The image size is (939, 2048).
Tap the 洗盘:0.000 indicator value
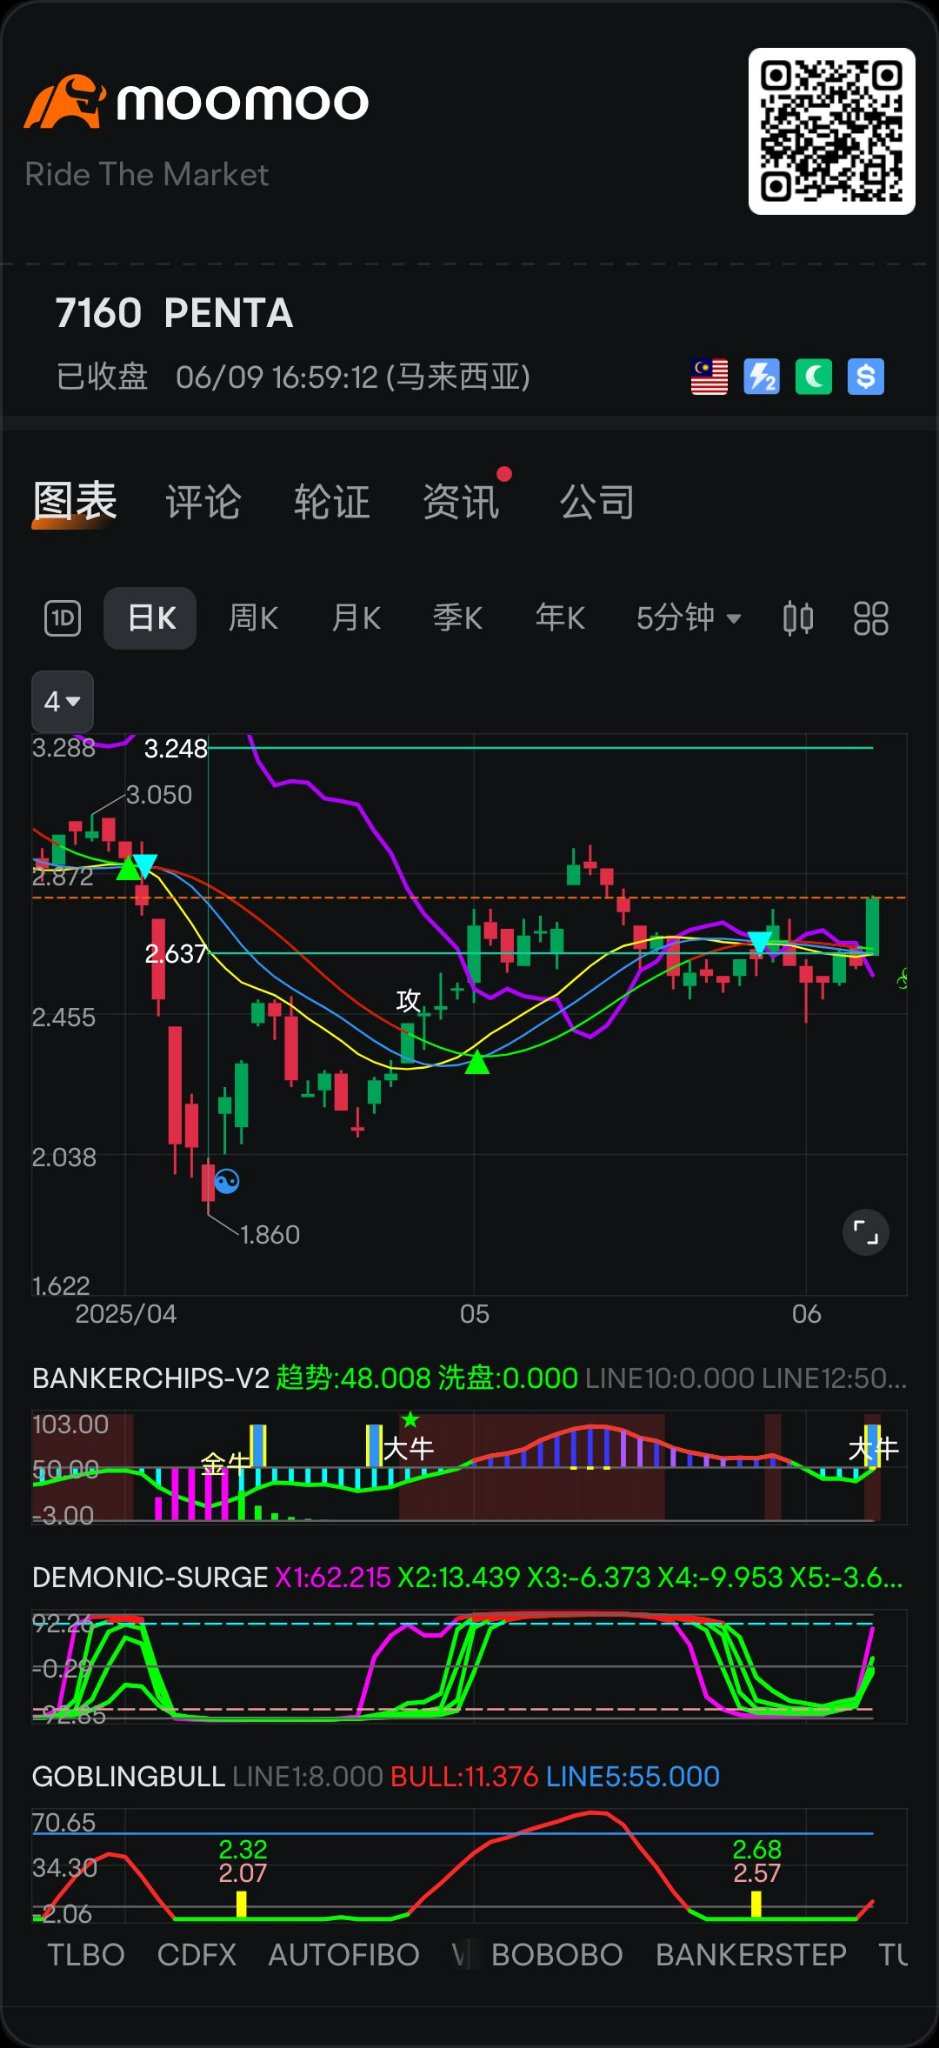click(x=508, y=1378)
